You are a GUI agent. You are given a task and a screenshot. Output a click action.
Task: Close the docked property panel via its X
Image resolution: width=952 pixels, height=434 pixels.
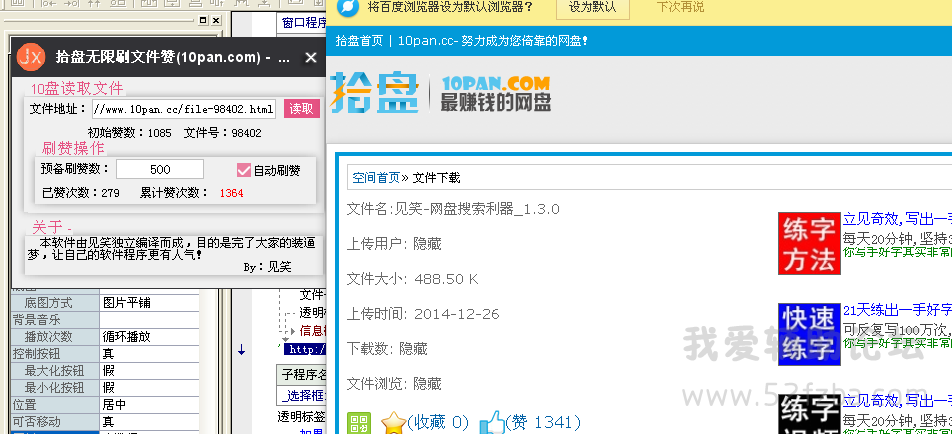click(216, 20)
